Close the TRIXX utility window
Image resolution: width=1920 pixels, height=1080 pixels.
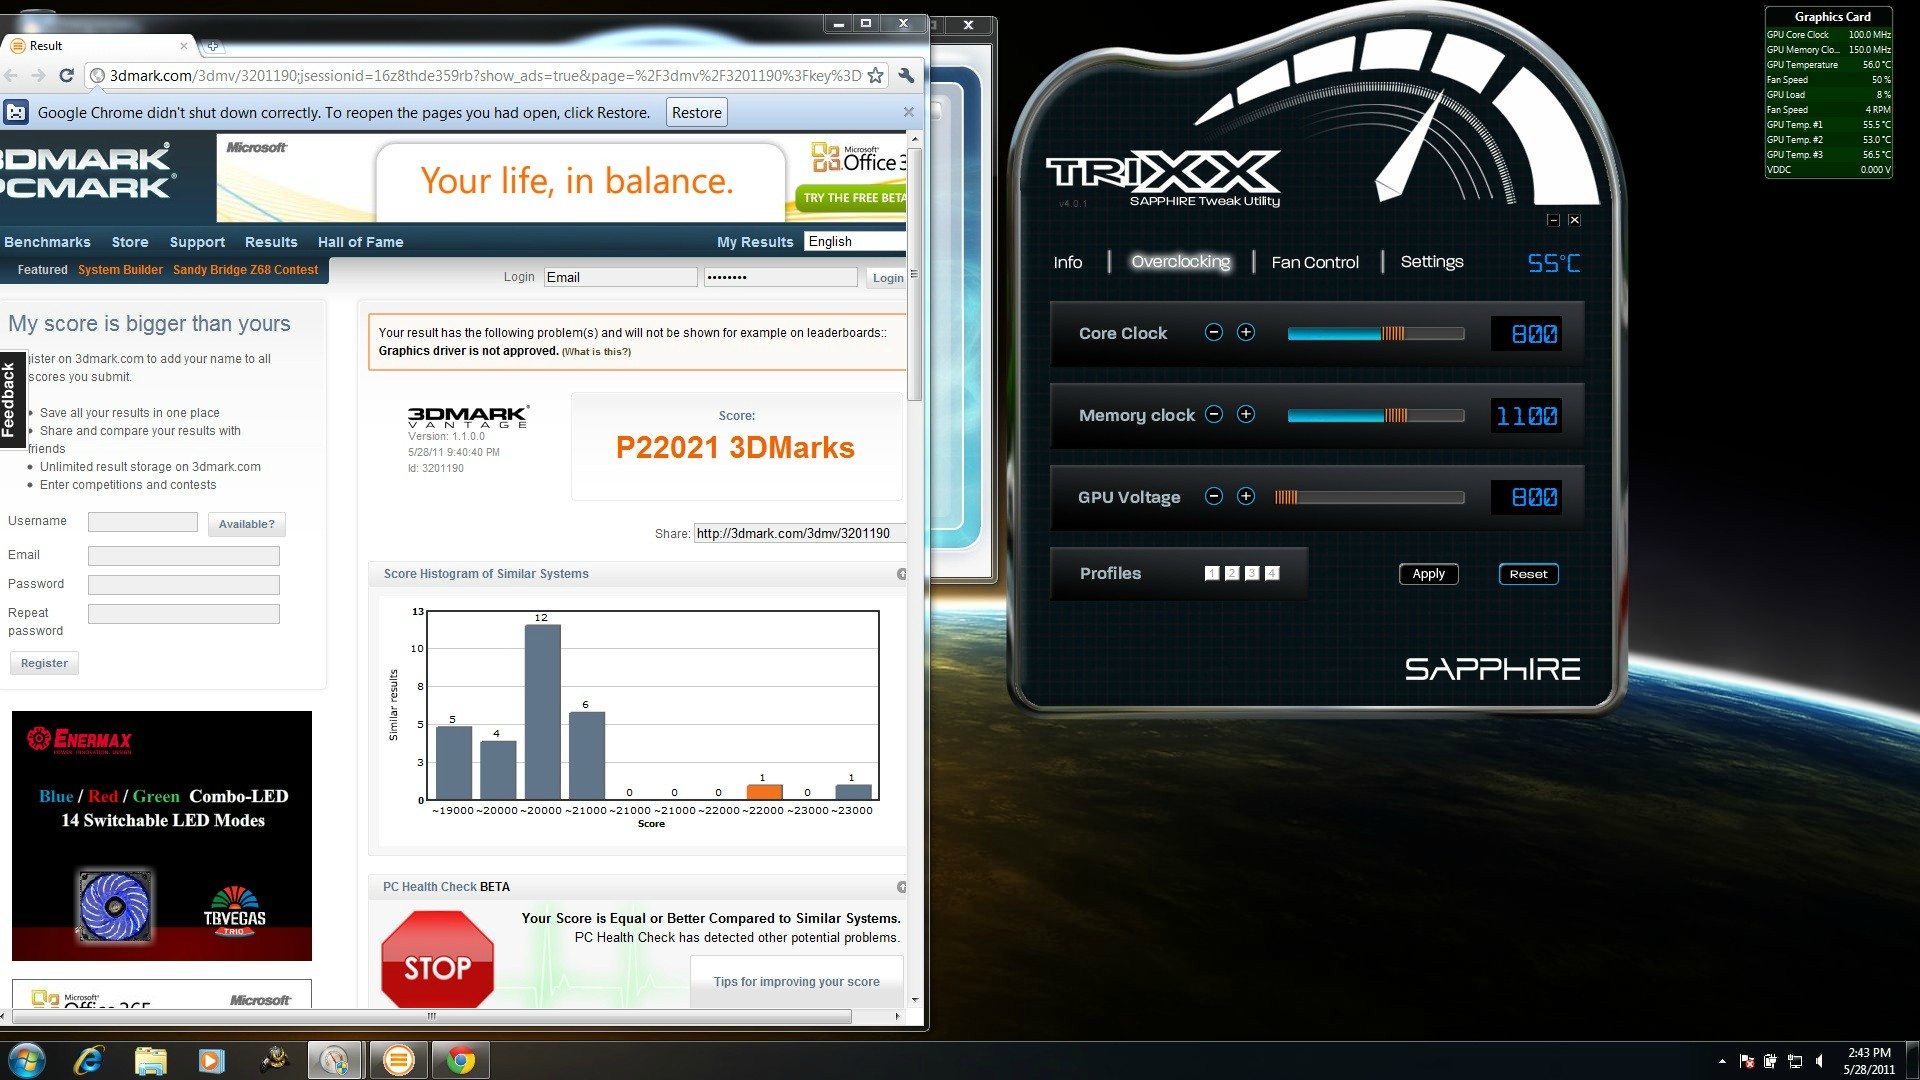1574,220
